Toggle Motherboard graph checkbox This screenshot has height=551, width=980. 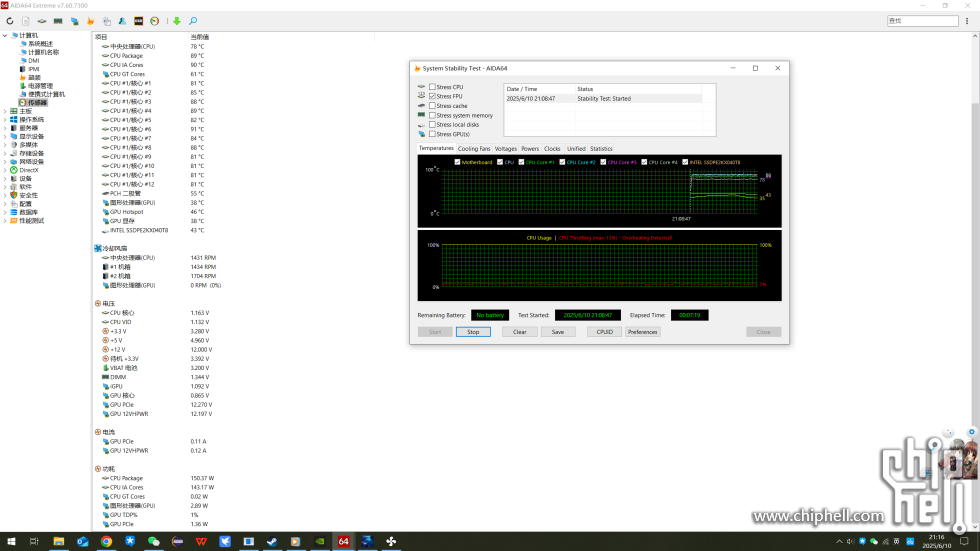coord(458,162)
